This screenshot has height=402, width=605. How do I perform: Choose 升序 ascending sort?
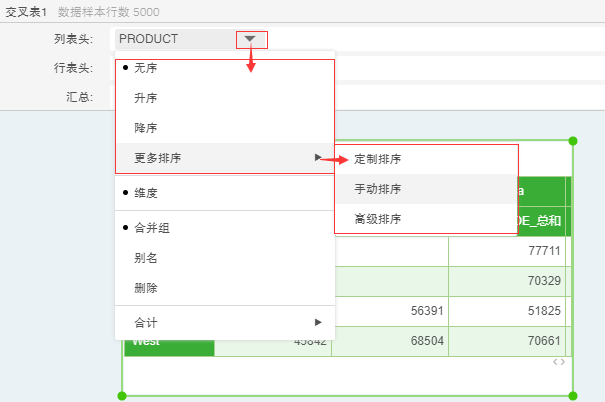pyautogui.click(x=146, y=98)
